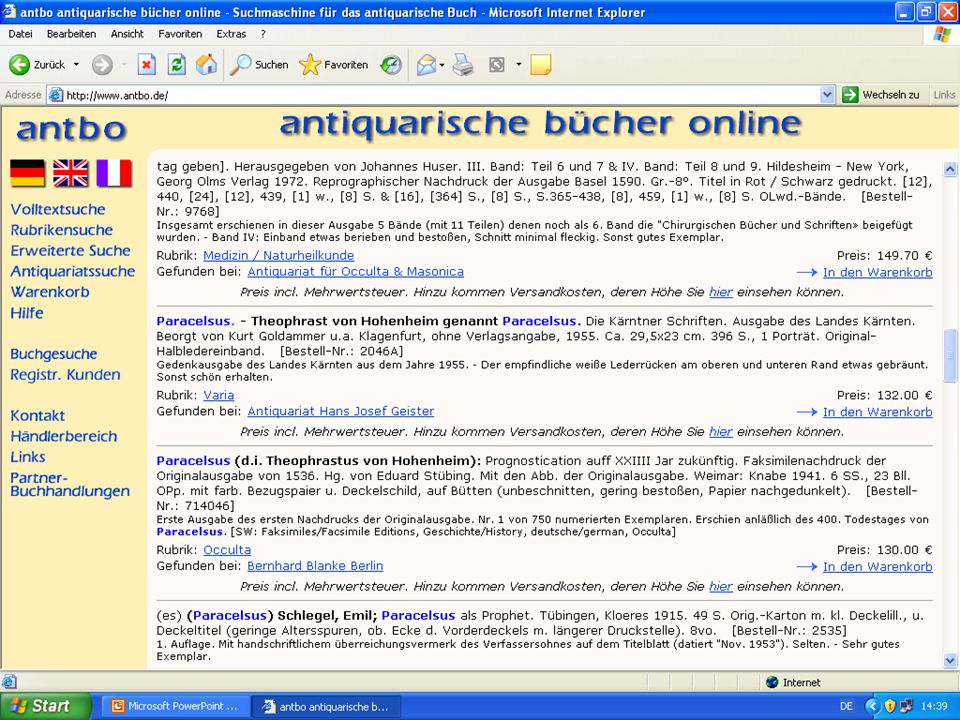Viewport: 960px width, 720px height.
Task: Click the vertical scrollbar thumb
Action: pos(950,356)
